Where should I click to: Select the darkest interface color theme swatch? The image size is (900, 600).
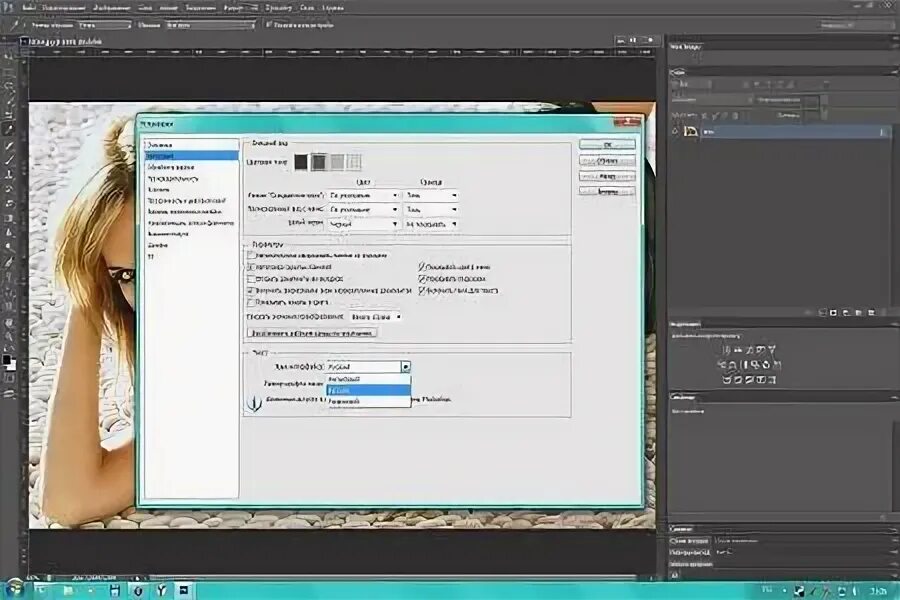click(x=298, y=161)
